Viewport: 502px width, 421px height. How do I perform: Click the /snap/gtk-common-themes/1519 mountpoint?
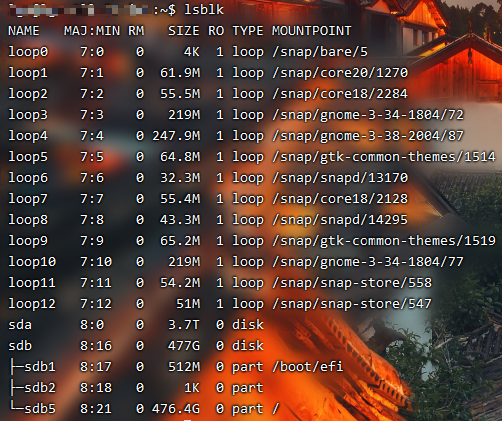click(x=384, y=241)
